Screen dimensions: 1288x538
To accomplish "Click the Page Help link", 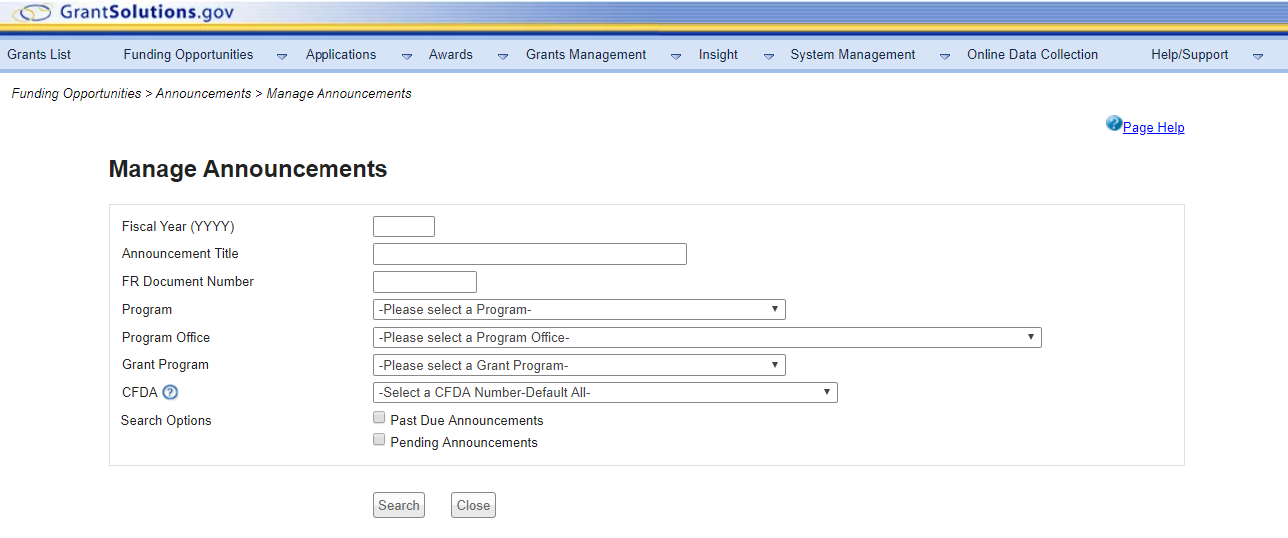I will tap(1153, 128).
